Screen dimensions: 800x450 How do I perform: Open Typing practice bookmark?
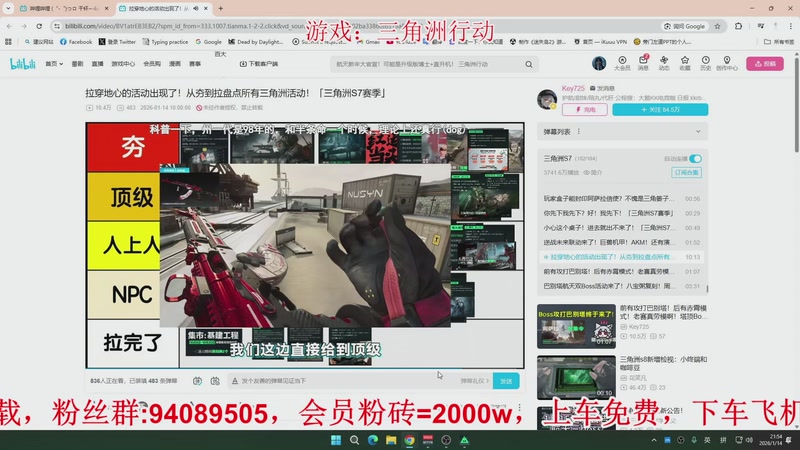[x=165, y=42]
